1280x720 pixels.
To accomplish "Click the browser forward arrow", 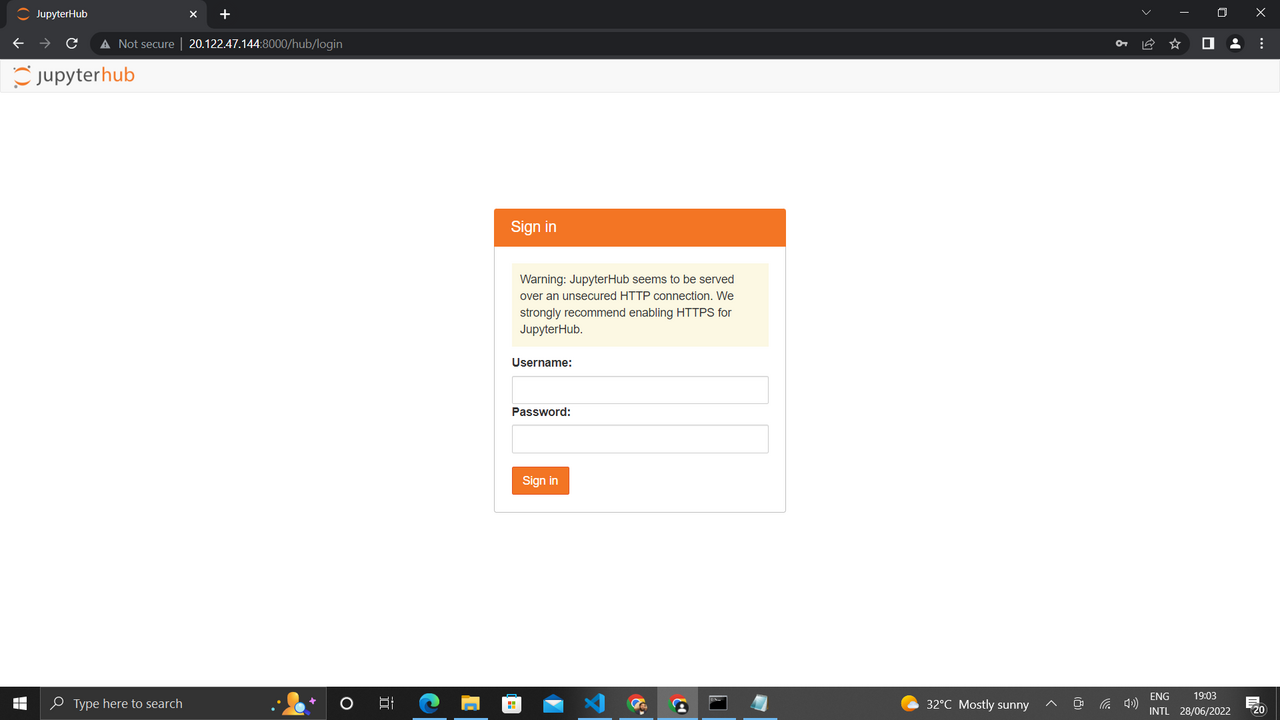I will (44, 44).
